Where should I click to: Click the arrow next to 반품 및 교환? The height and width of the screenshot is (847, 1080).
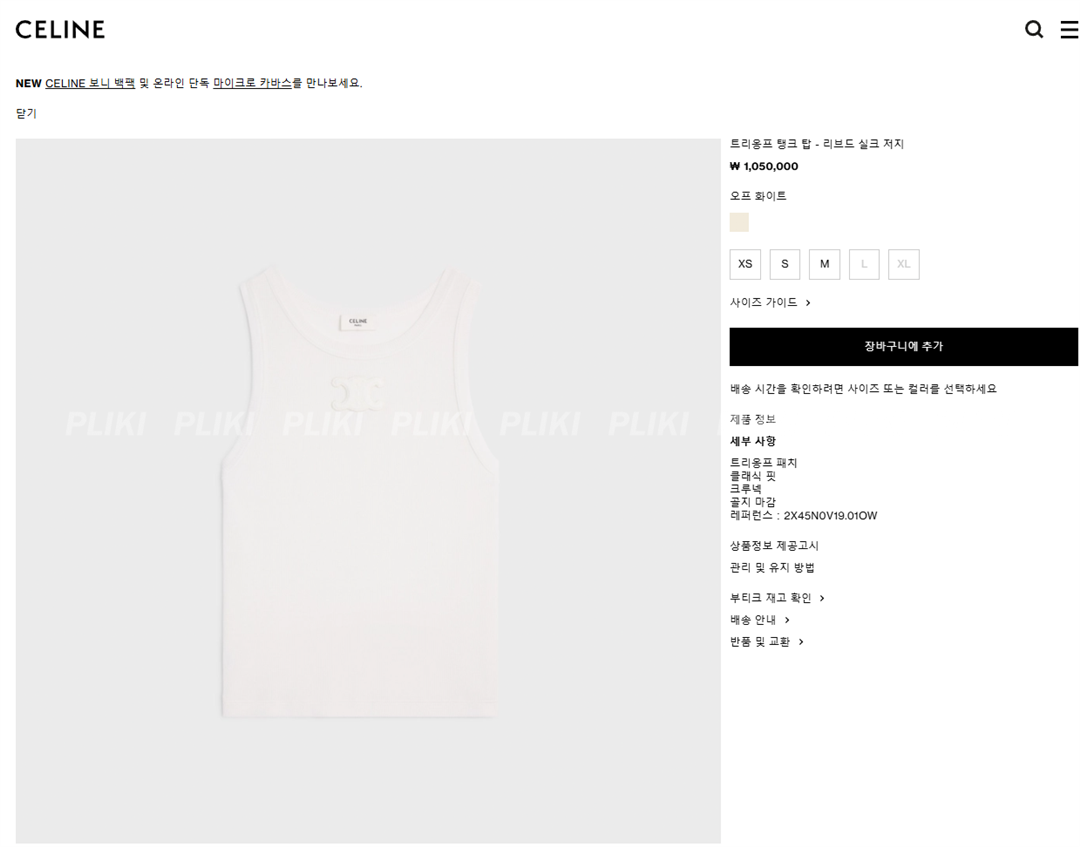tap(801, 642)
